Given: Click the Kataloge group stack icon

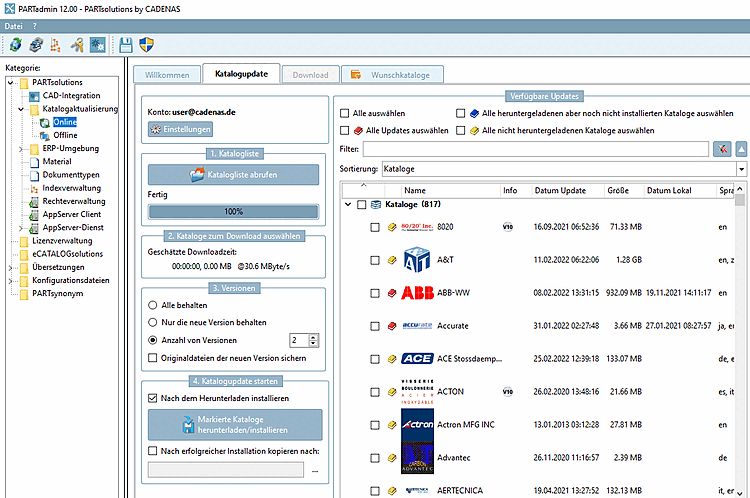Looking at the screenshot, I should (x=376, y=205).
